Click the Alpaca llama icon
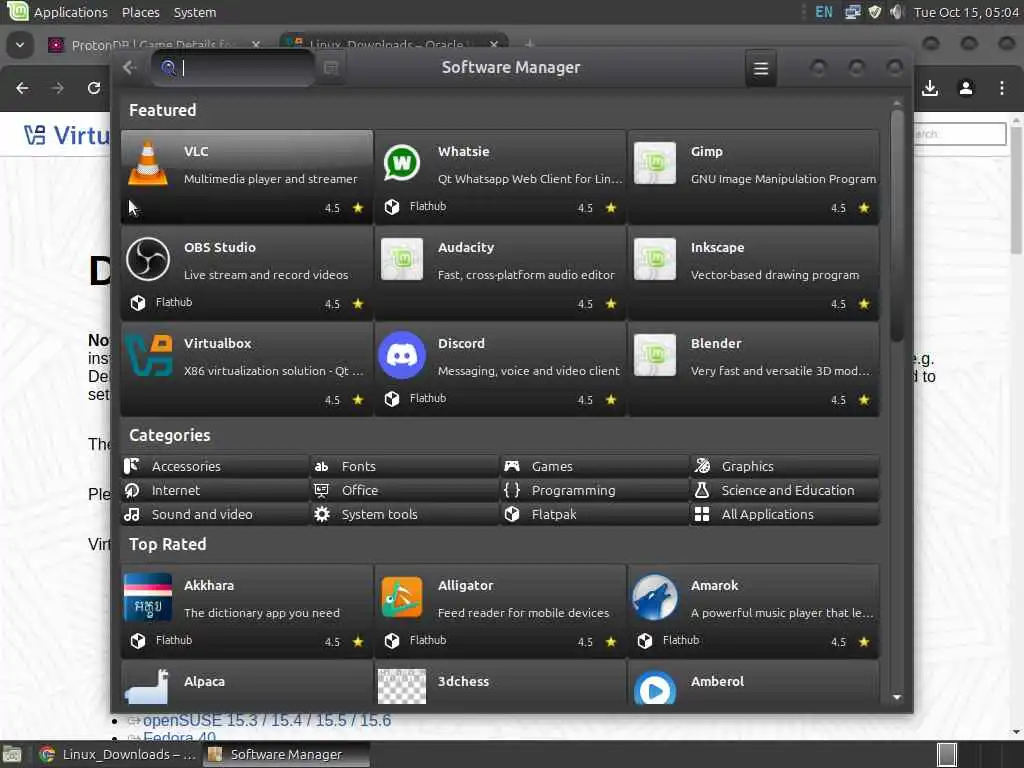 tap(148, 686)
